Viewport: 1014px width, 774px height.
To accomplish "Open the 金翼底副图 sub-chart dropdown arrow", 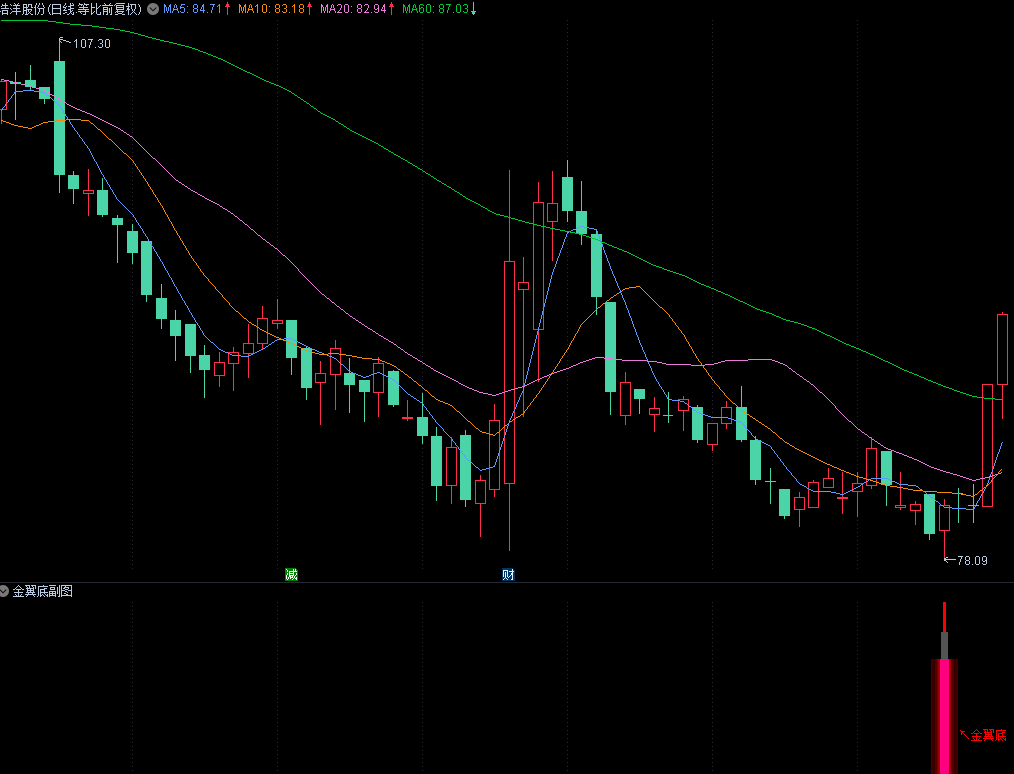I will click(x=5, y=591).
